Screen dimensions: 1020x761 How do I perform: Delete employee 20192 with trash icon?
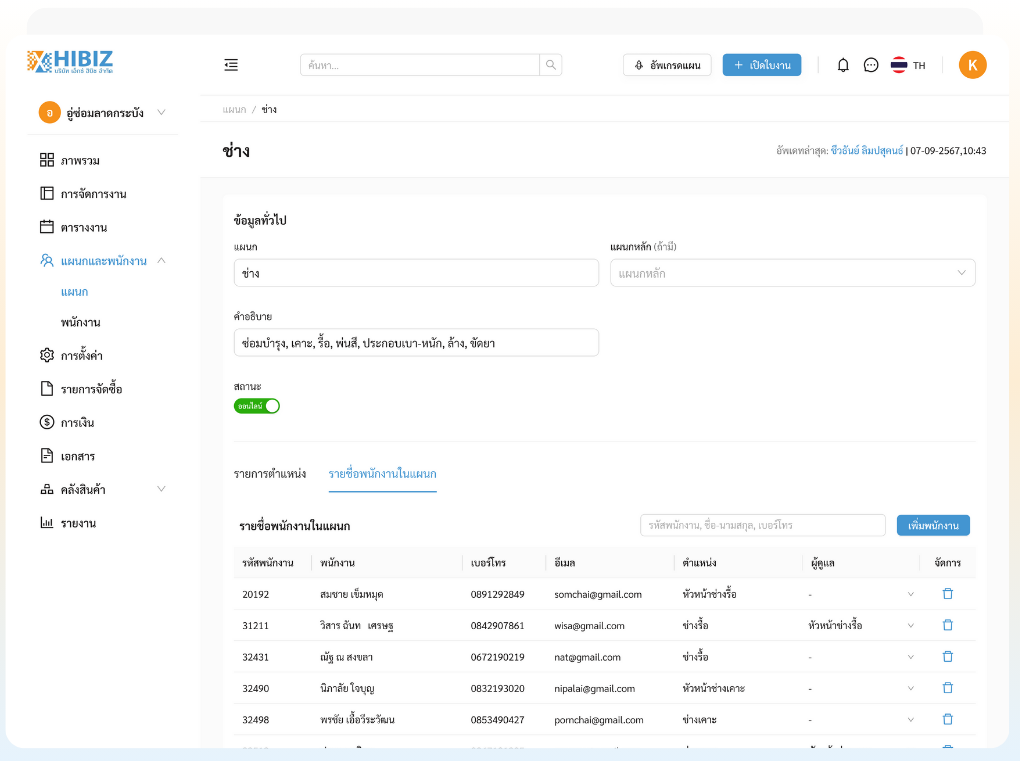point(948,594)
